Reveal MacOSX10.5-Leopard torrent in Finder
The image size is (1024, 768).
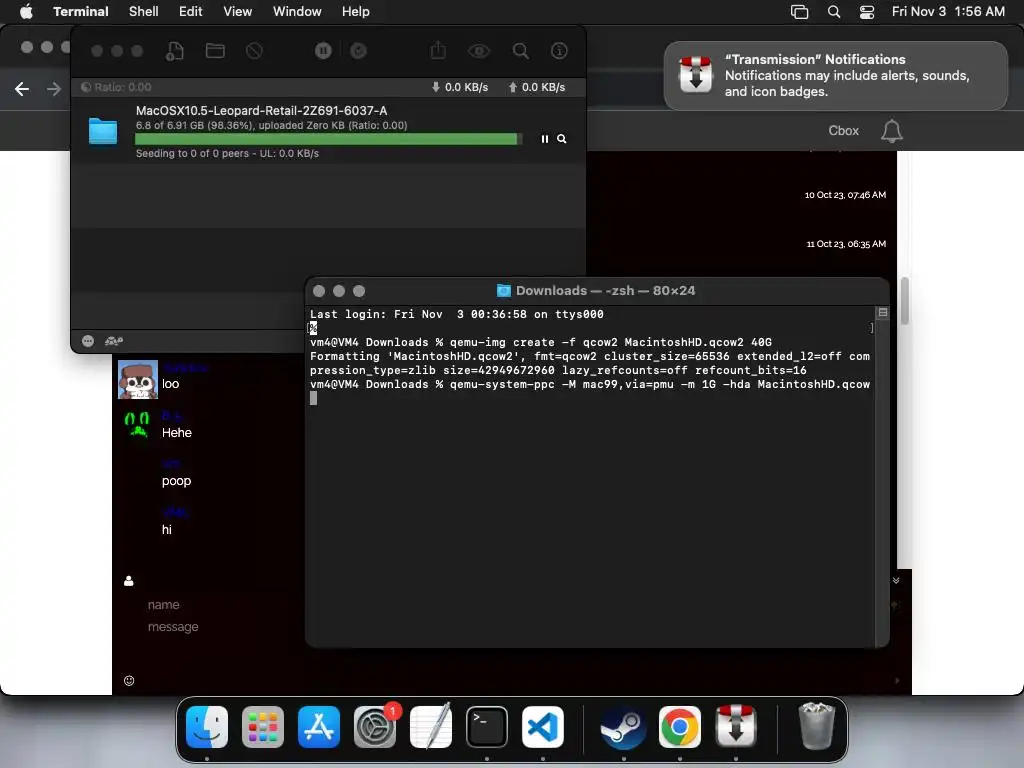tap(562, 139)
